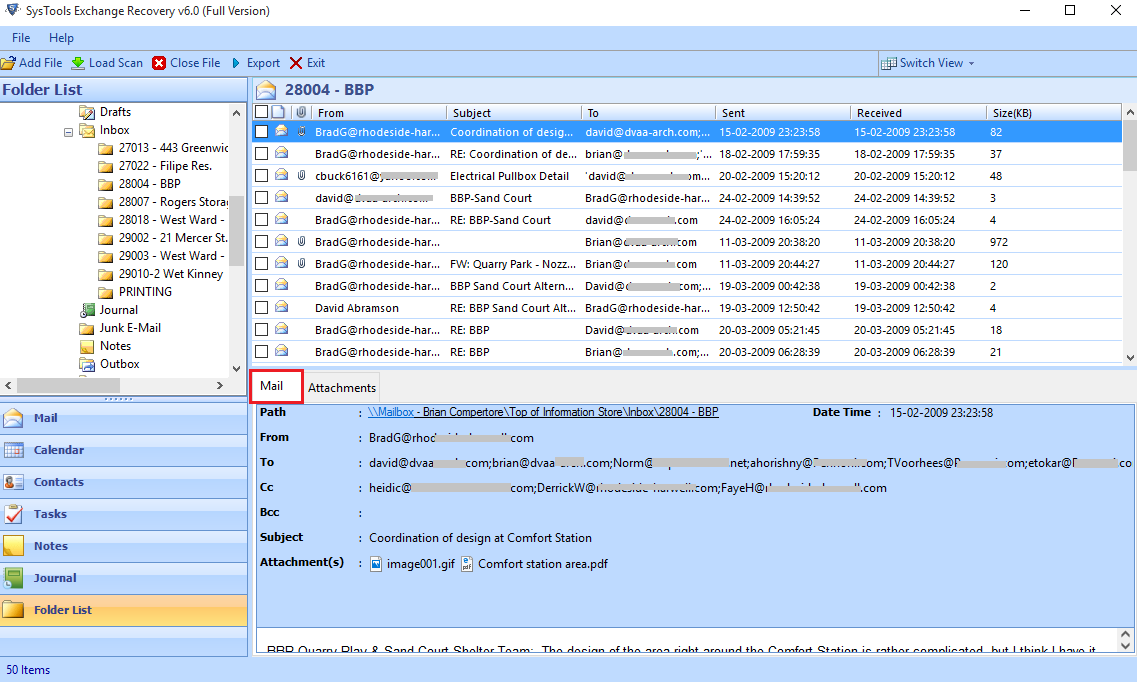Click the document type column header icon

(x=278, y=112)
